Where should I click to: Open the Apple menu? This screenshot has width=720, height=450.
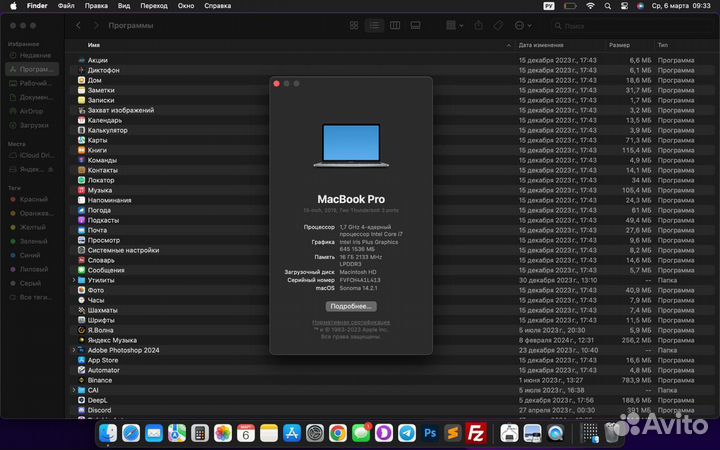pos(13,6)
